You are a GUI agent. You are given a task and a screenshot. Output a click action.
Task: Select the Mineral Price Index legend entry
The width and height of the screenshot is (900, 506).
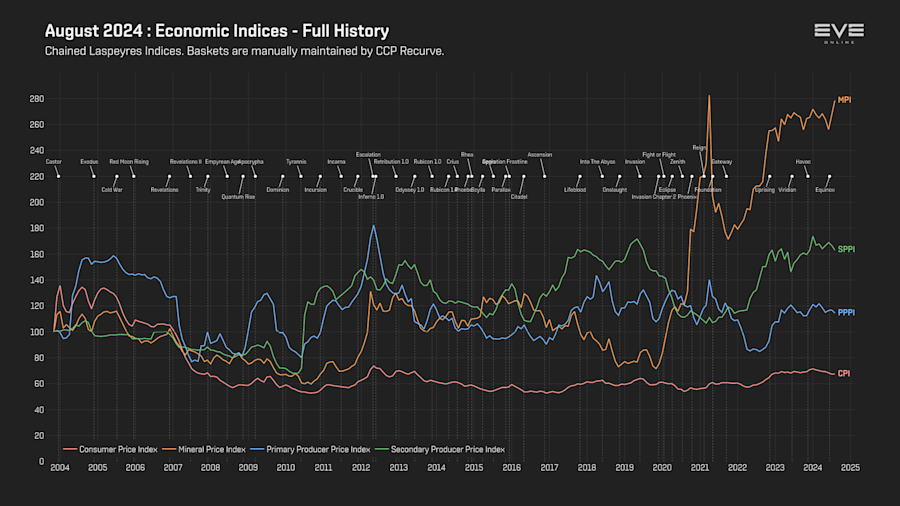coord(204,449)
